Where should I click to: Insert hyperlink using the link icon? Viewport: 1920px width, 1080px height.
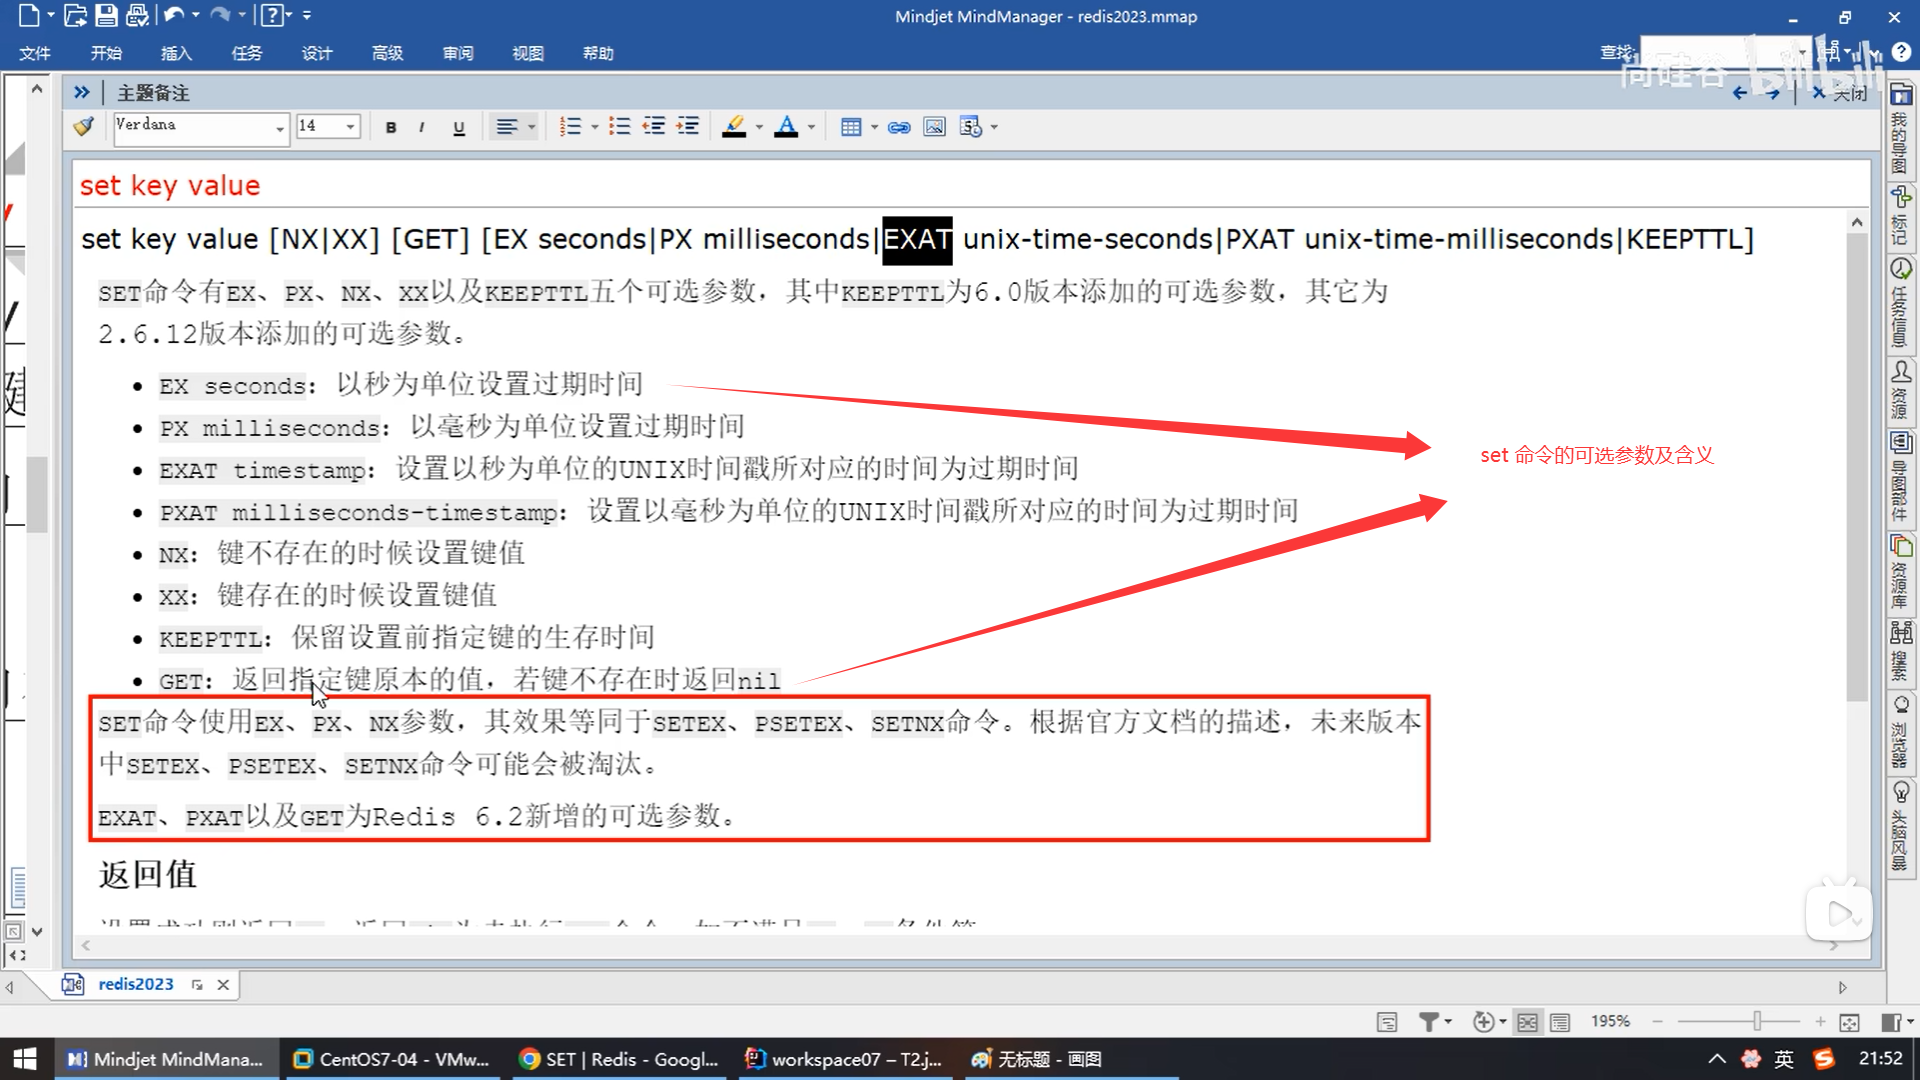tap(899, 127)
